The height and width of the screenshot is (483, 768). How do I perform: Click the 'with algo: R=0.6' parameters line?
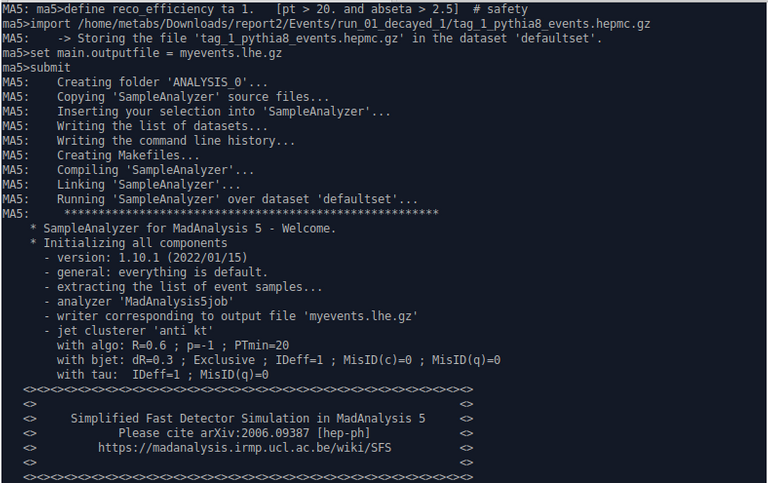173,345
